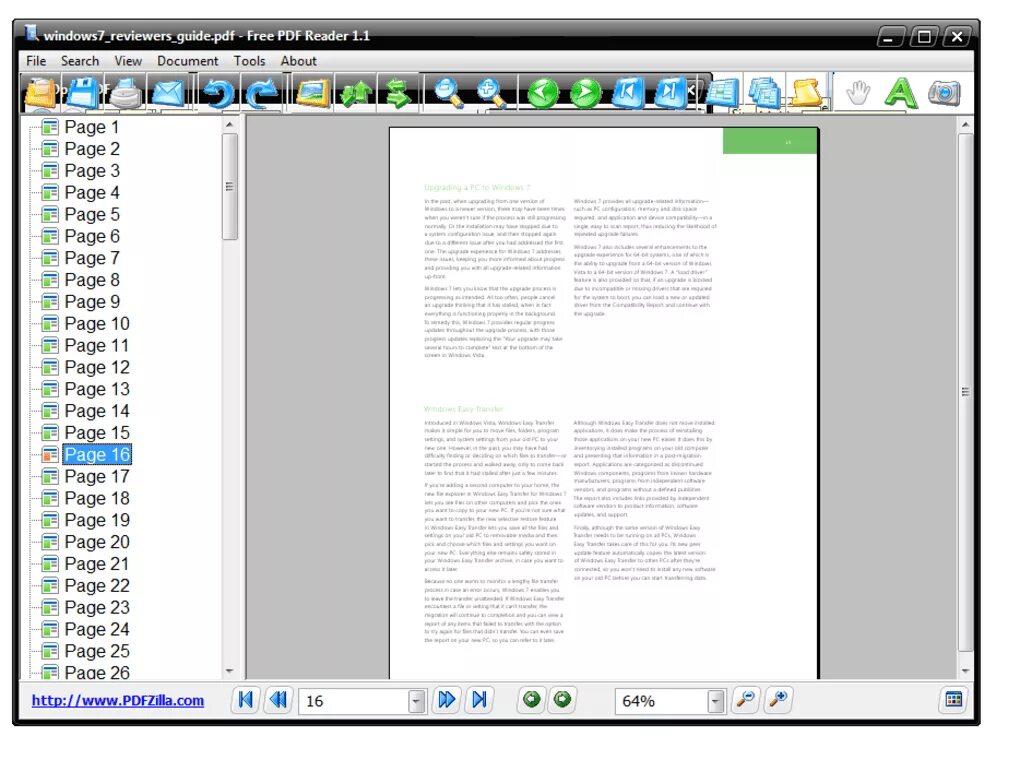Select the green text selection tool
Viewport: 1020px width, 760px height.
coord(900,92)
